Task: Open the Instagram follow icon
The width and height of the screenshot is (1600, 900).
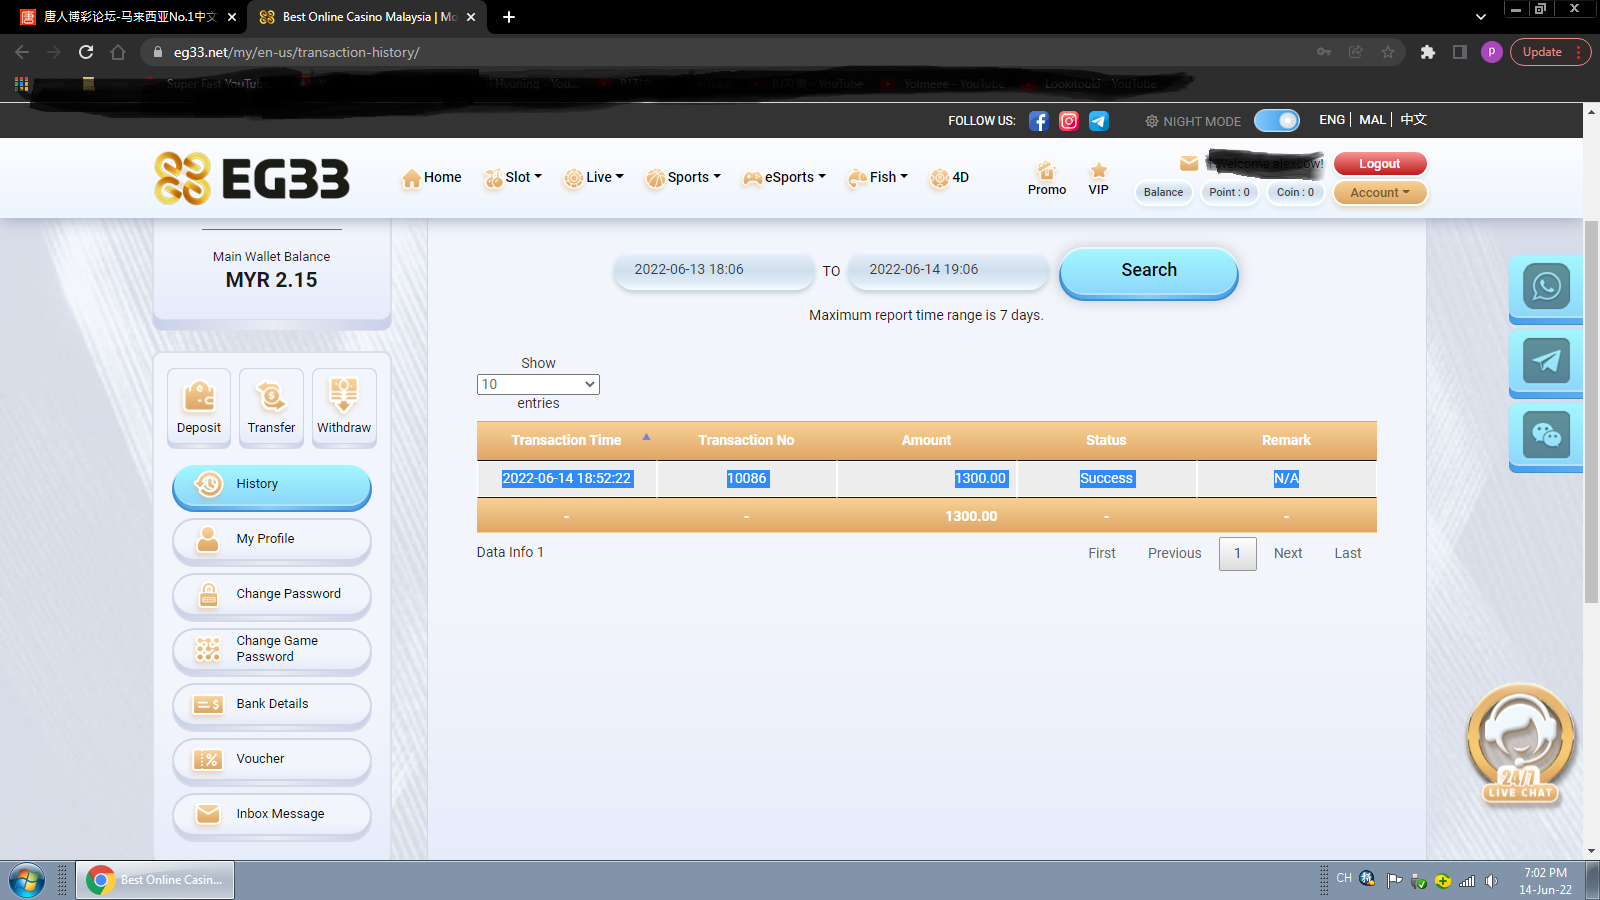Action: 1068,121
